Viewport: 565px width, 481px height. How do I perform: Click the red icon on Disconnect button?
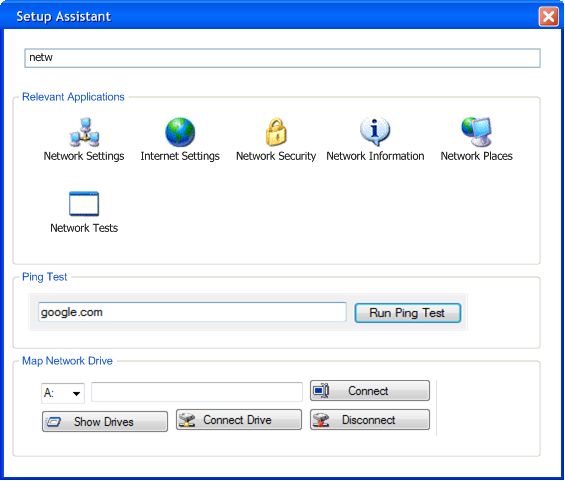(321, 420)
